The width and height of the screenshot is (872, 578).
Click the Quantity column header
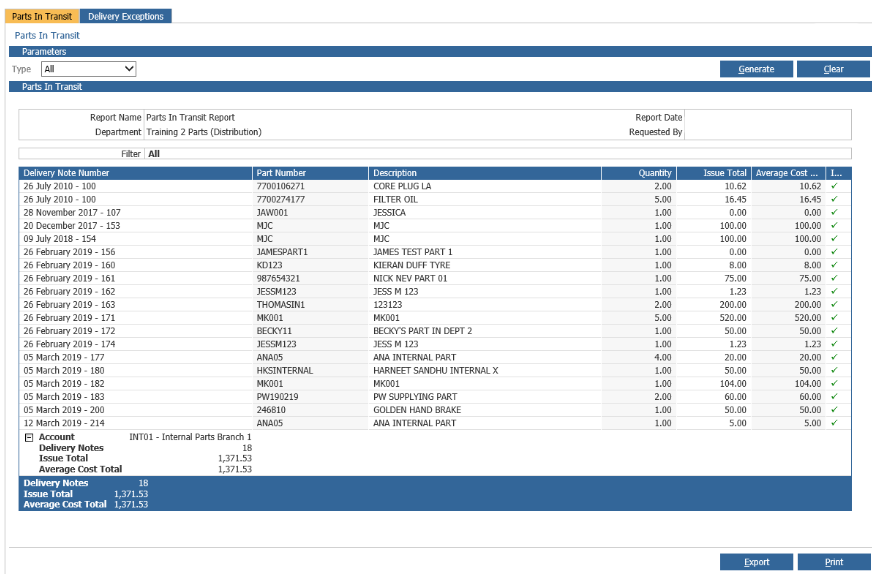coord(638,173)
